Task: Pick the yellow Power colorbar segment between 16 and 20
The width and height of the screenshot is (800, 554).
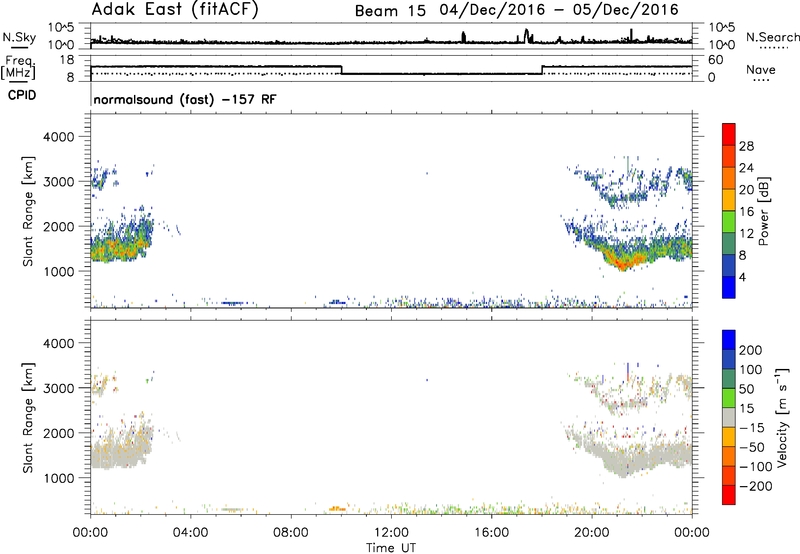Action: (729, 200)
